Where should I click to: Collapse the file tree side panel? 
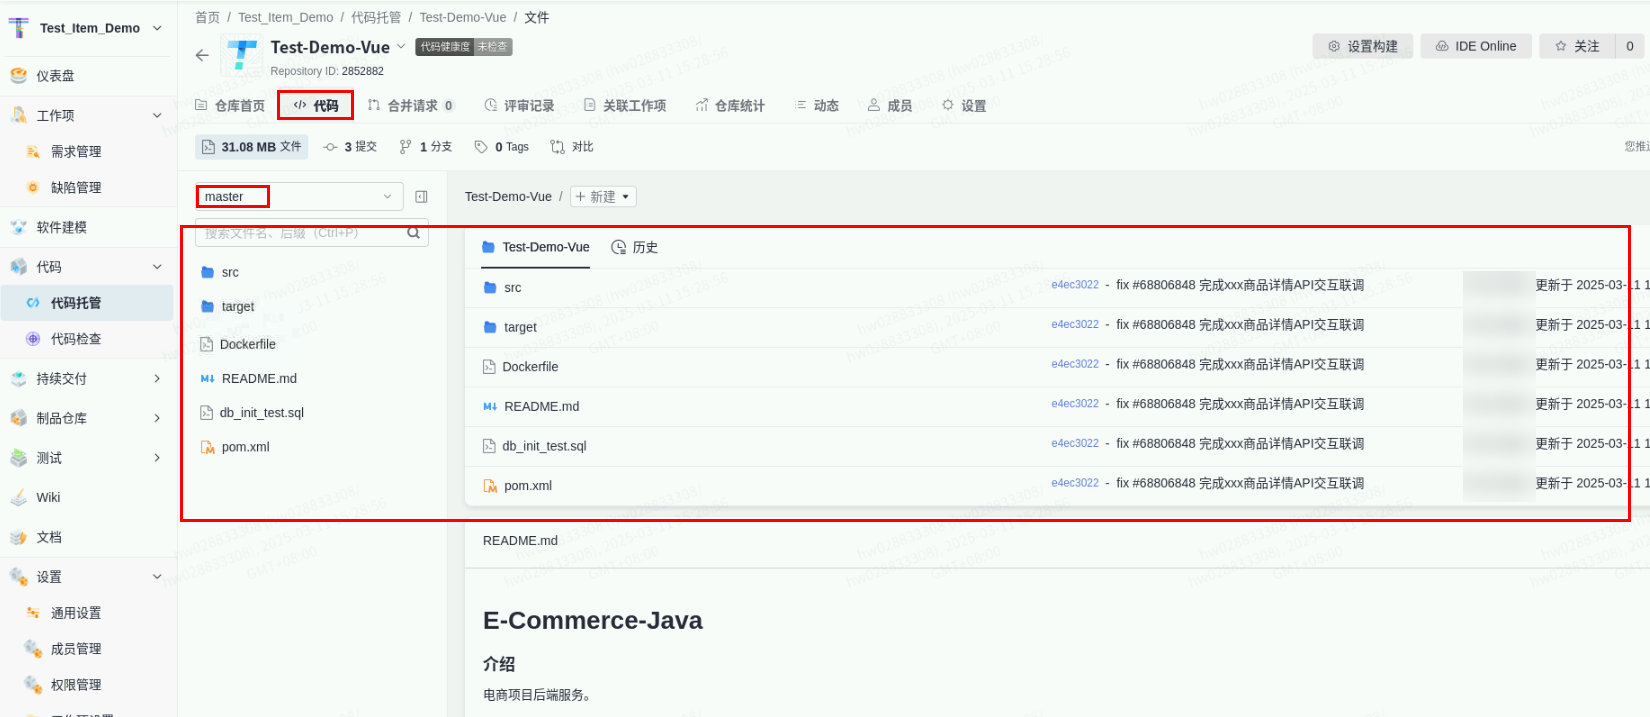[x=421, y=197]
